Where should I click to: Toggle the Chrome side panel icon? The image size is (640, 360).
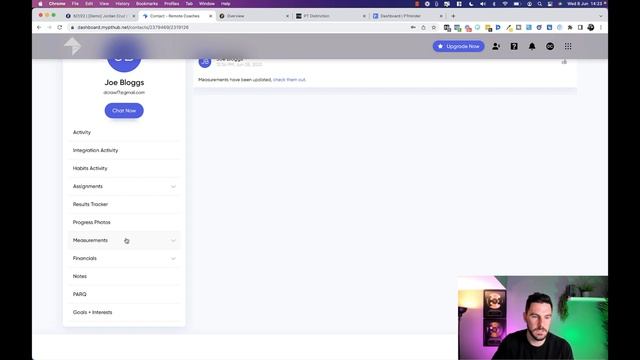(580, 27)
